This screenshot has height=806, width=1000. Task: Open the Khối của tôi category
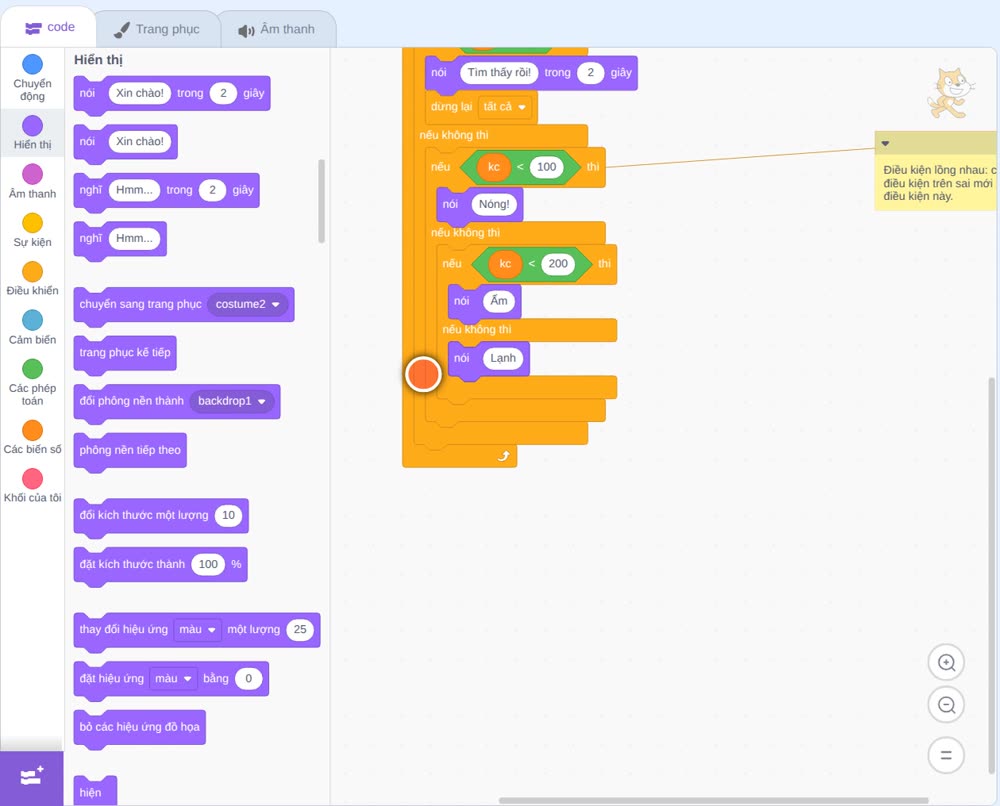coord(33,485)
